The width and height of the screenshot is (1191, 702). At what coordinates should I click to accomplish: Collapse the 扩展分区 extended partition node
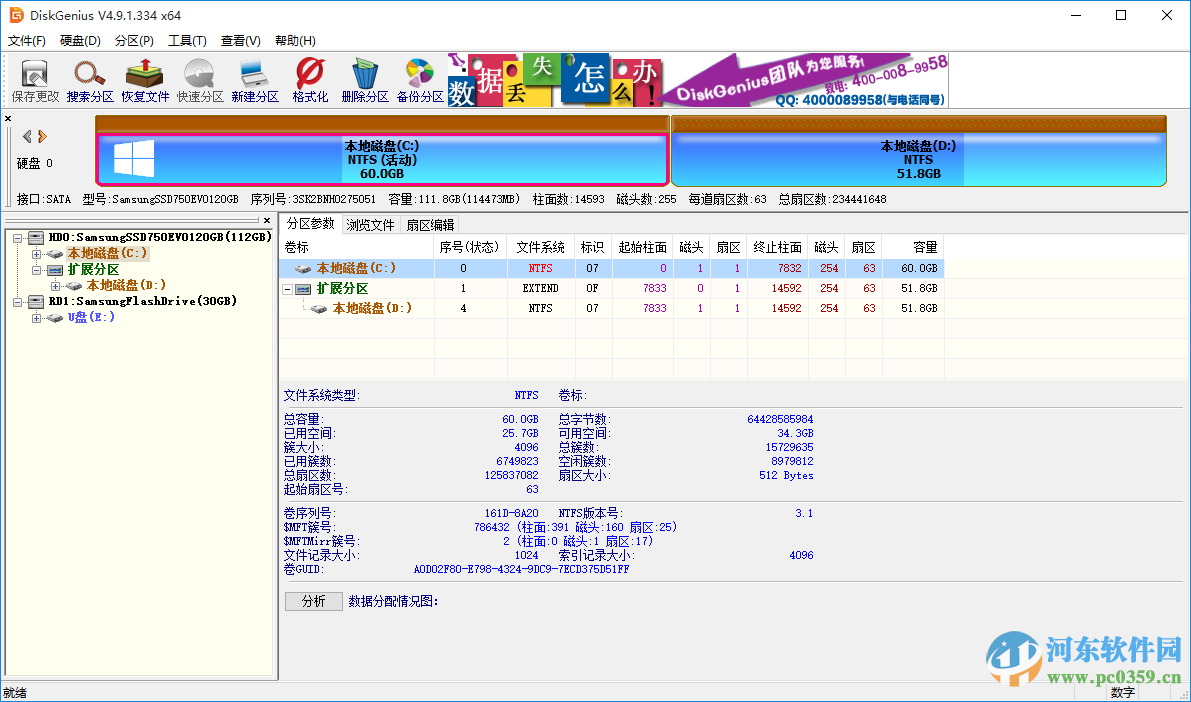[36, 270]
